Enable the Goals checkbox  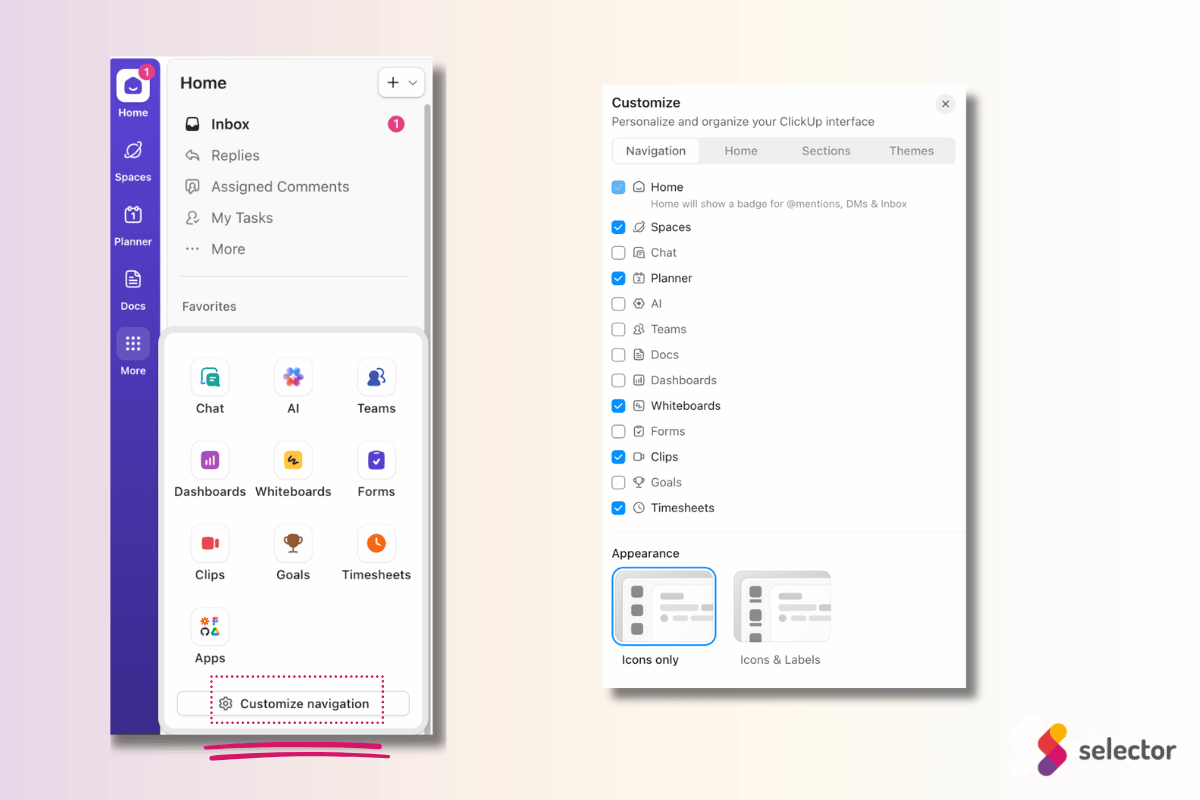tap(618, 482)
